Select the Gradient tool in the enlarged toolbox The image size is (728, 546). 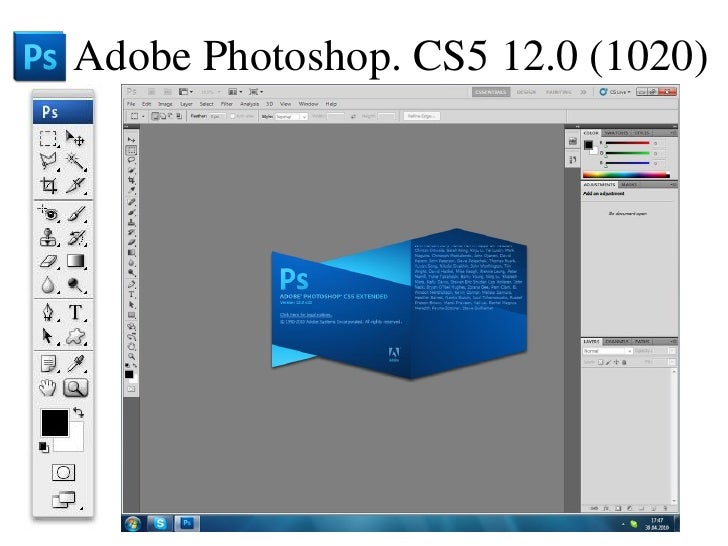coord(76,261)
